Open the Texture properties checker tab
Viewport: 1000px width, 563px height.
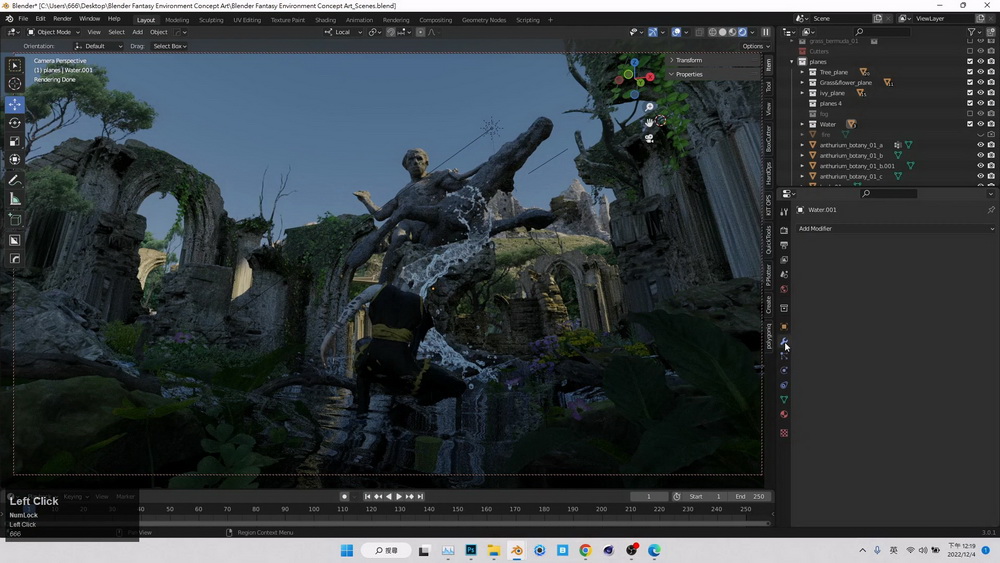pyautogui.click(x=784, y=433)
